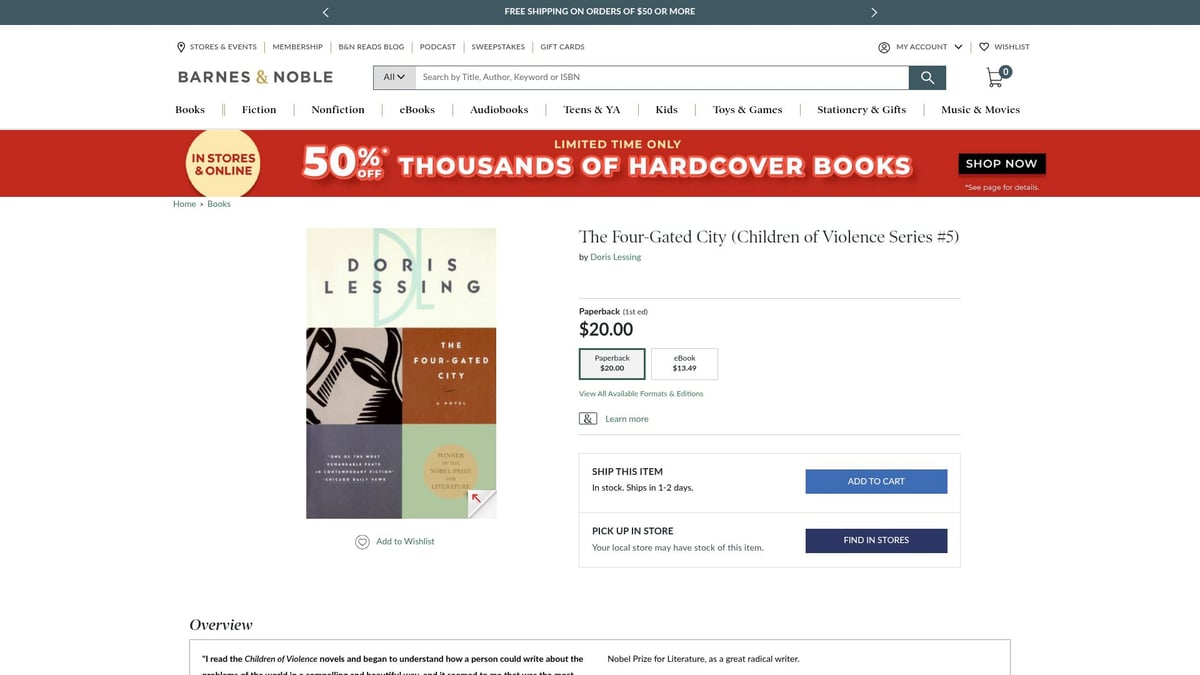This screenshot has height=675, width=1200.
Task: Open the Doris Lessing author link
Action: 615,257
